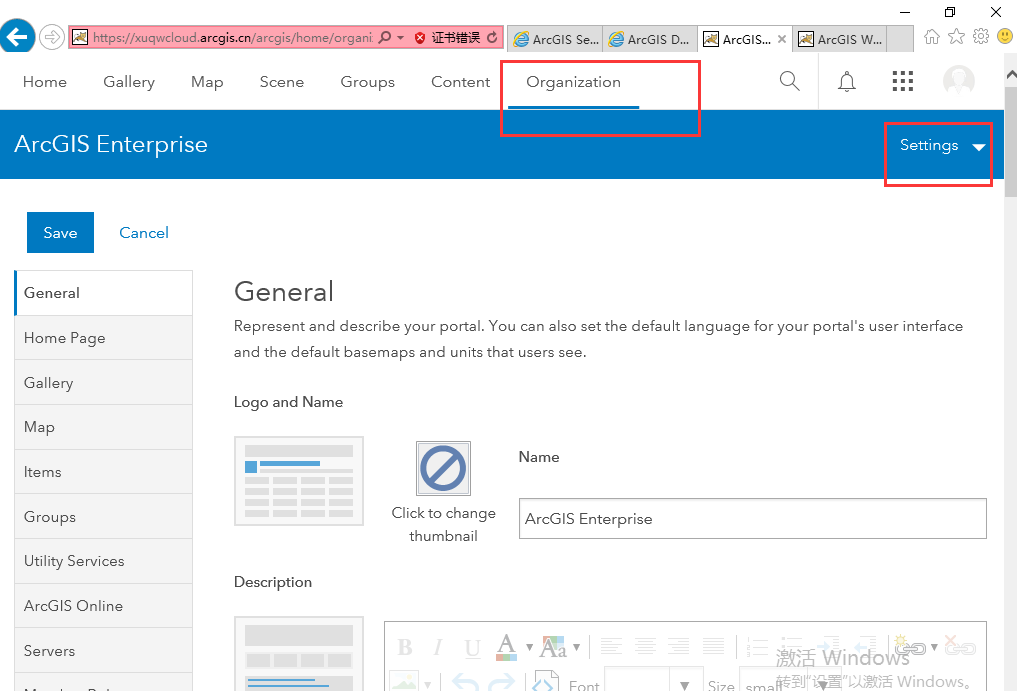Open Content in top navigation
The height and width of the screenshot is (691, 1017).
tap(461, 82)
